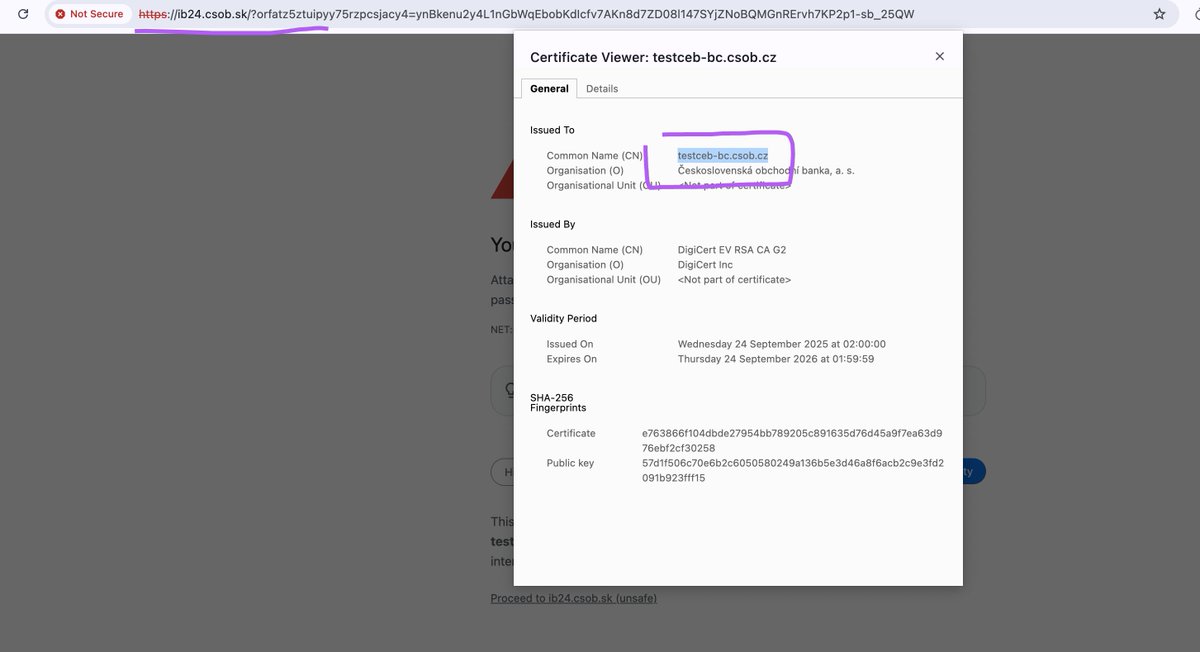1200x652 pixels.
Task: Click the Issued On label
Action: point(569,344)
